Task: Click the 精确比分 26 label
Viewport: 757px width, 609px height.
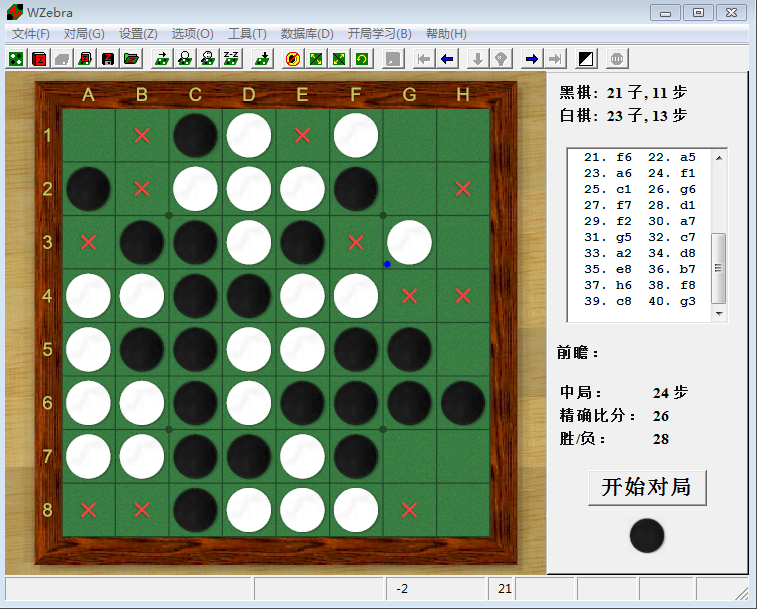Action: 614,416
